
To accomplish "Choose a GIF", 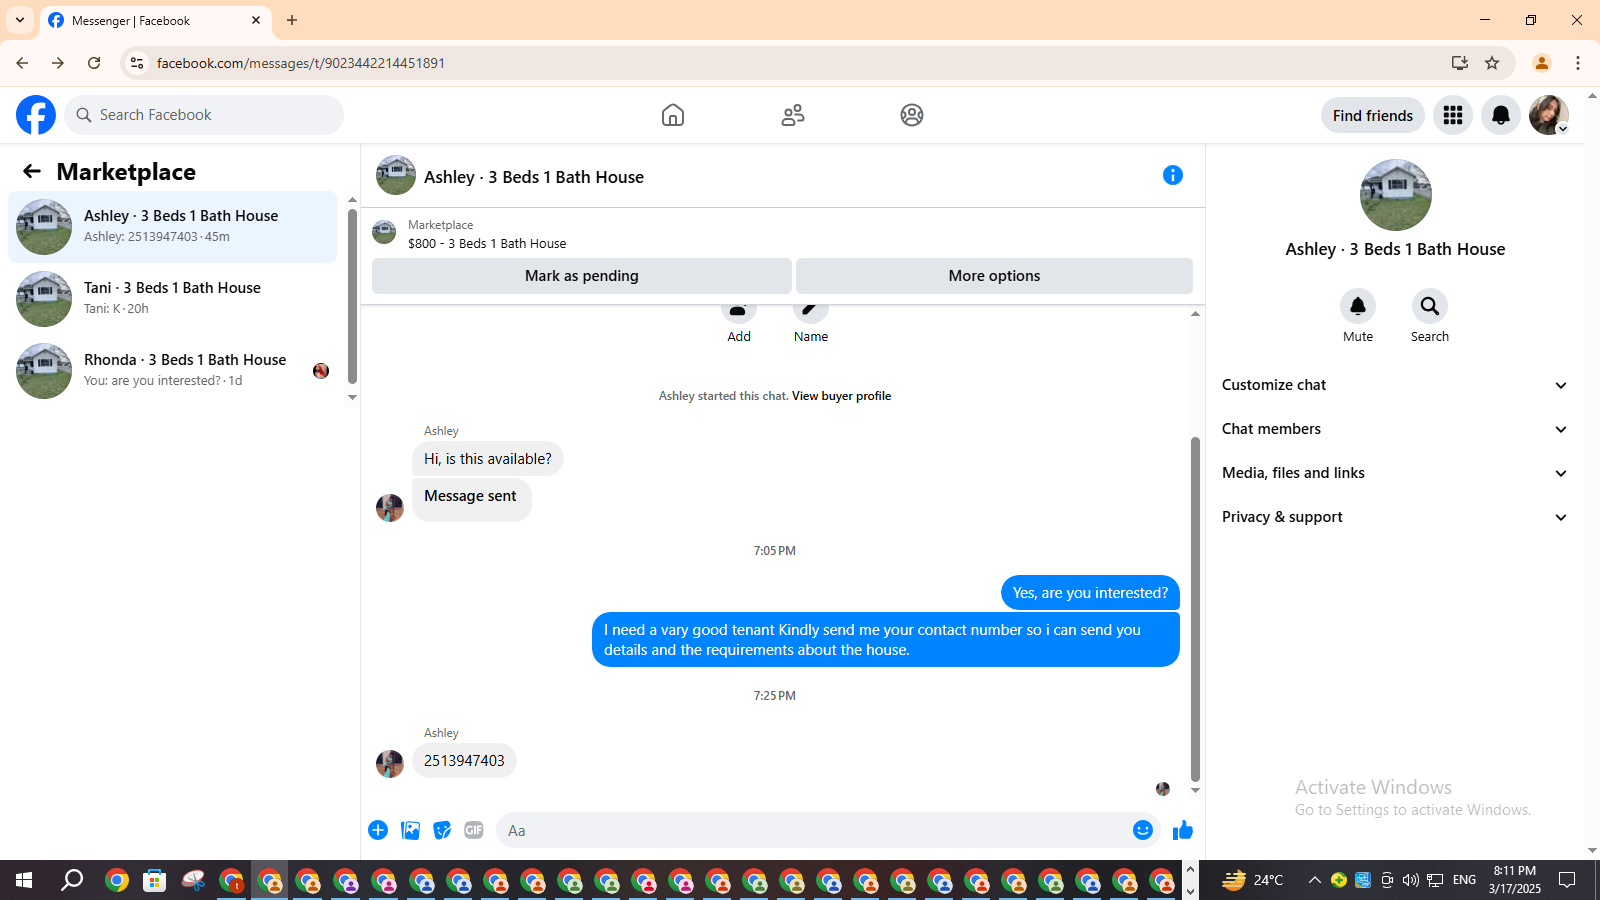I will coord(474,830).
